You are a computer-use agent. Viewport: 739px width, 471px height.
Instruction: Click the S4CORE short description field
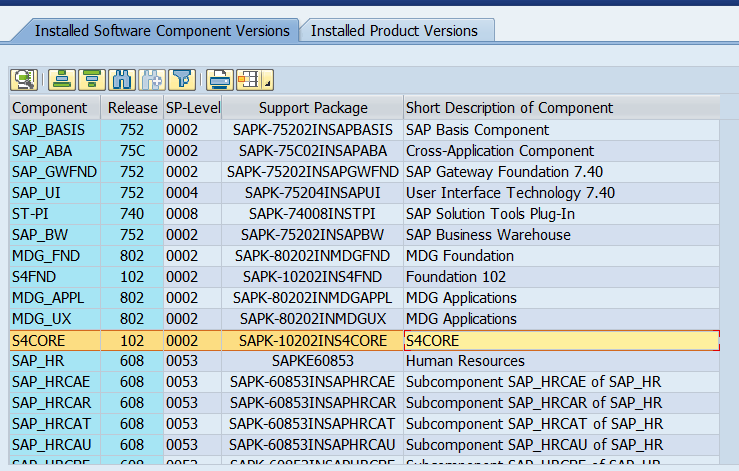(561, 340)
